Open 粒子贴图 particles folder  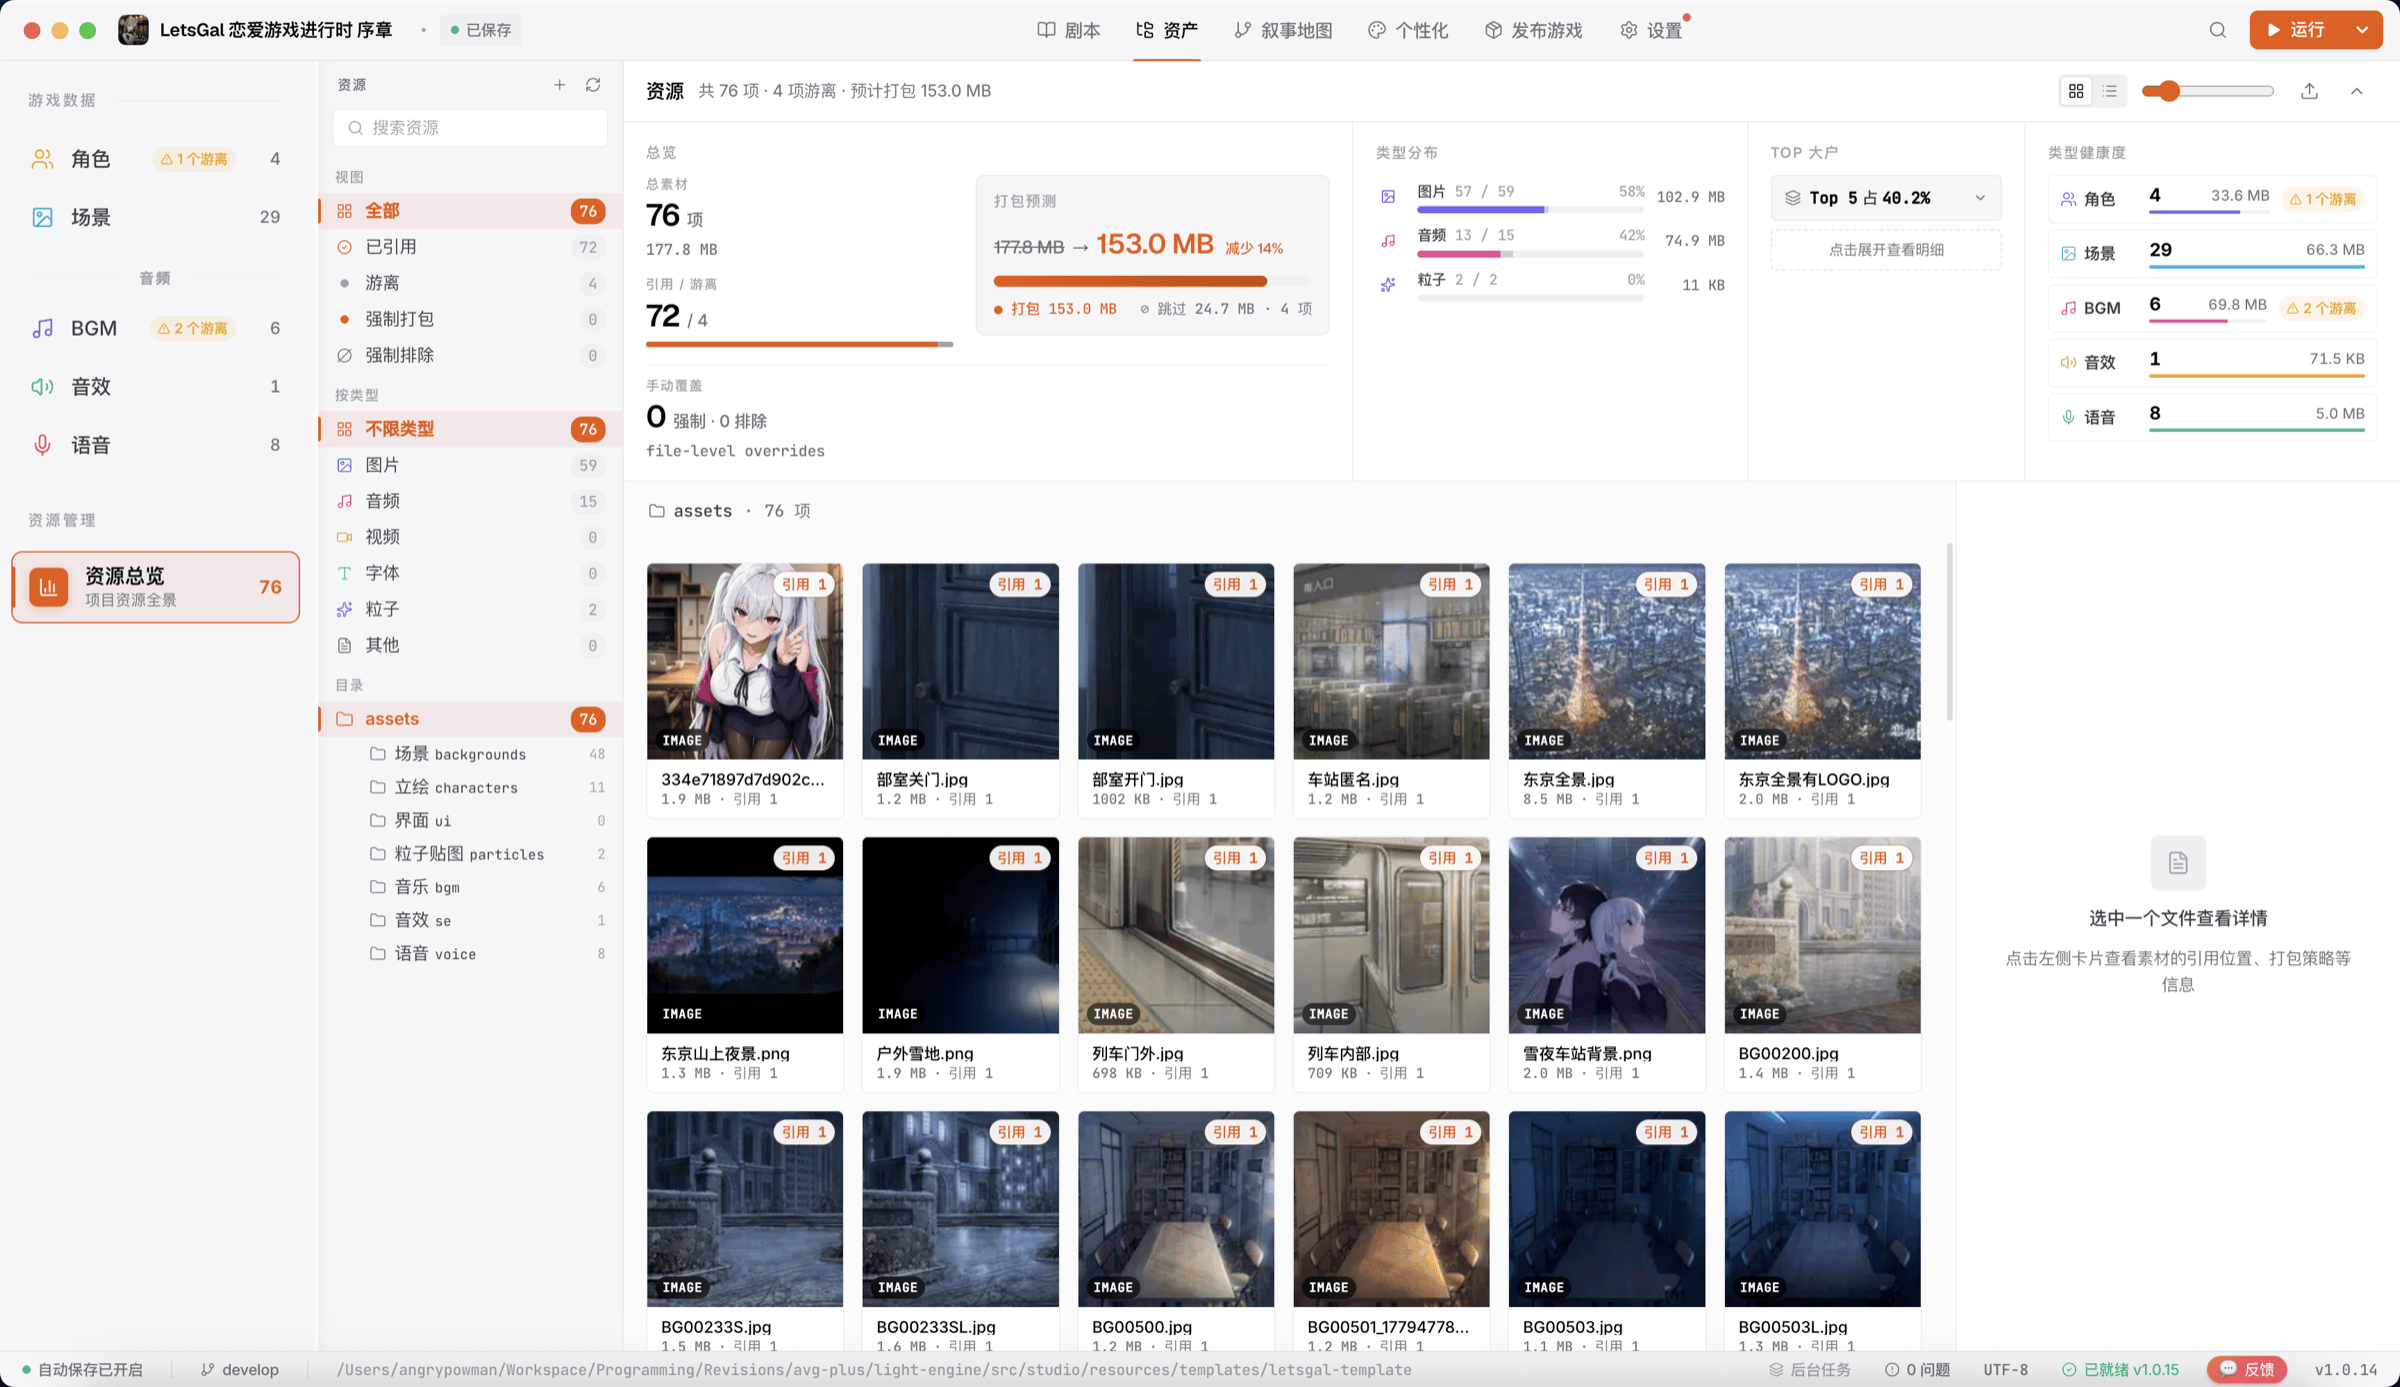pyautogui.click(x=486, y=854)
